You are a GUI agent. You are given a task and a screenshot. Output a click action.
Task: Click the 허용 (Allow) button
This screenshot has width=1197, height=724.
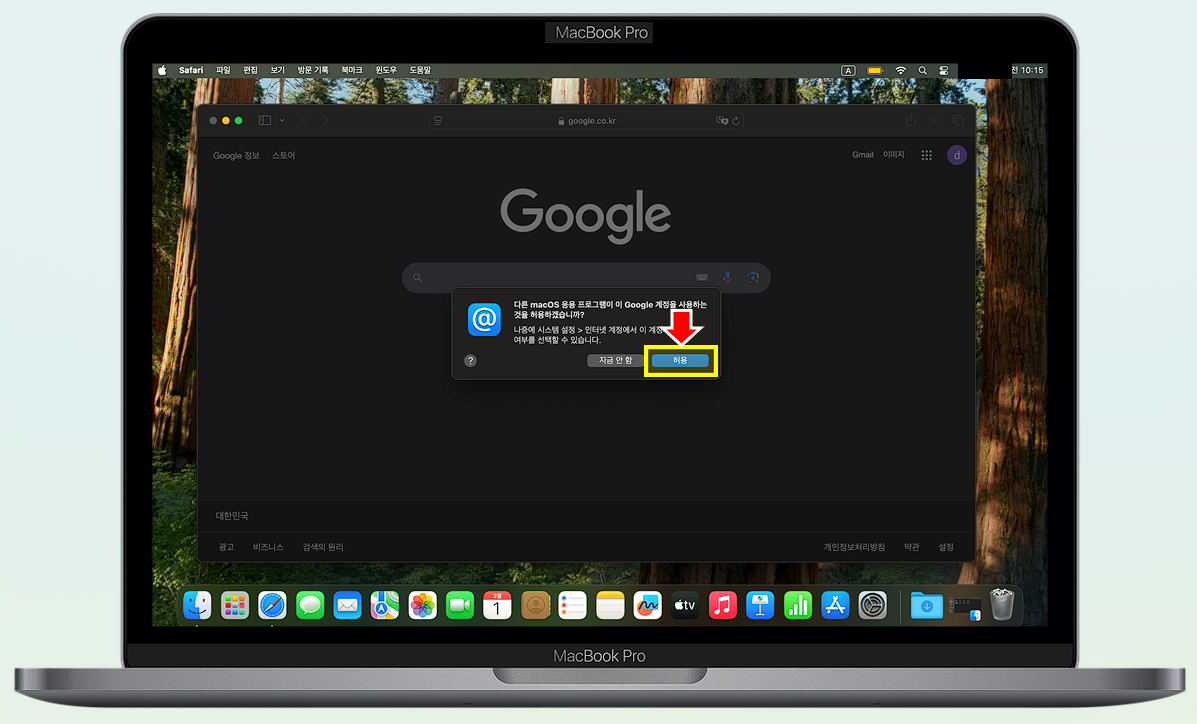pyautogui.click(x=679, y=360)
